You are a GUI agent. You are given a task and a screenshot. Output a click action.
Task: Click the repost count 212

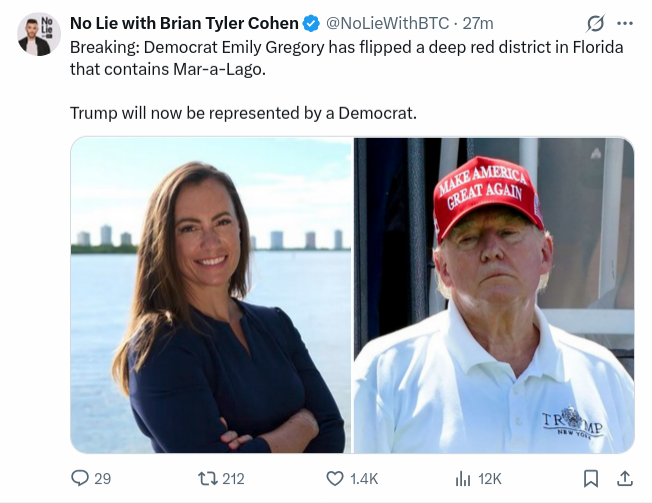[x=233, y=479]
